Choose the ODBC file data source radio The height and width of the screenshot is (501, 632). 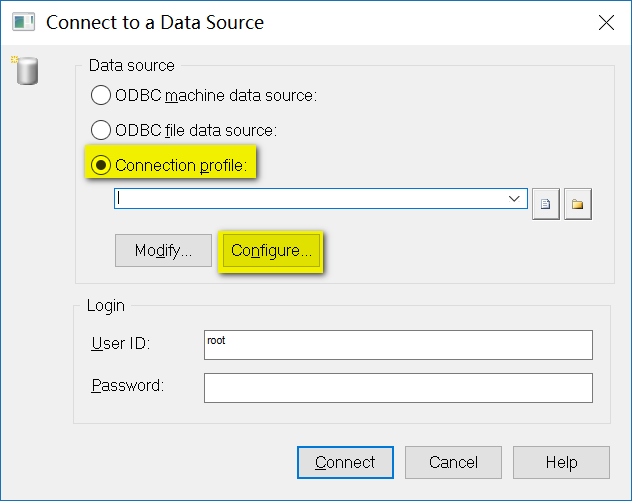click(x=102, y=130)
